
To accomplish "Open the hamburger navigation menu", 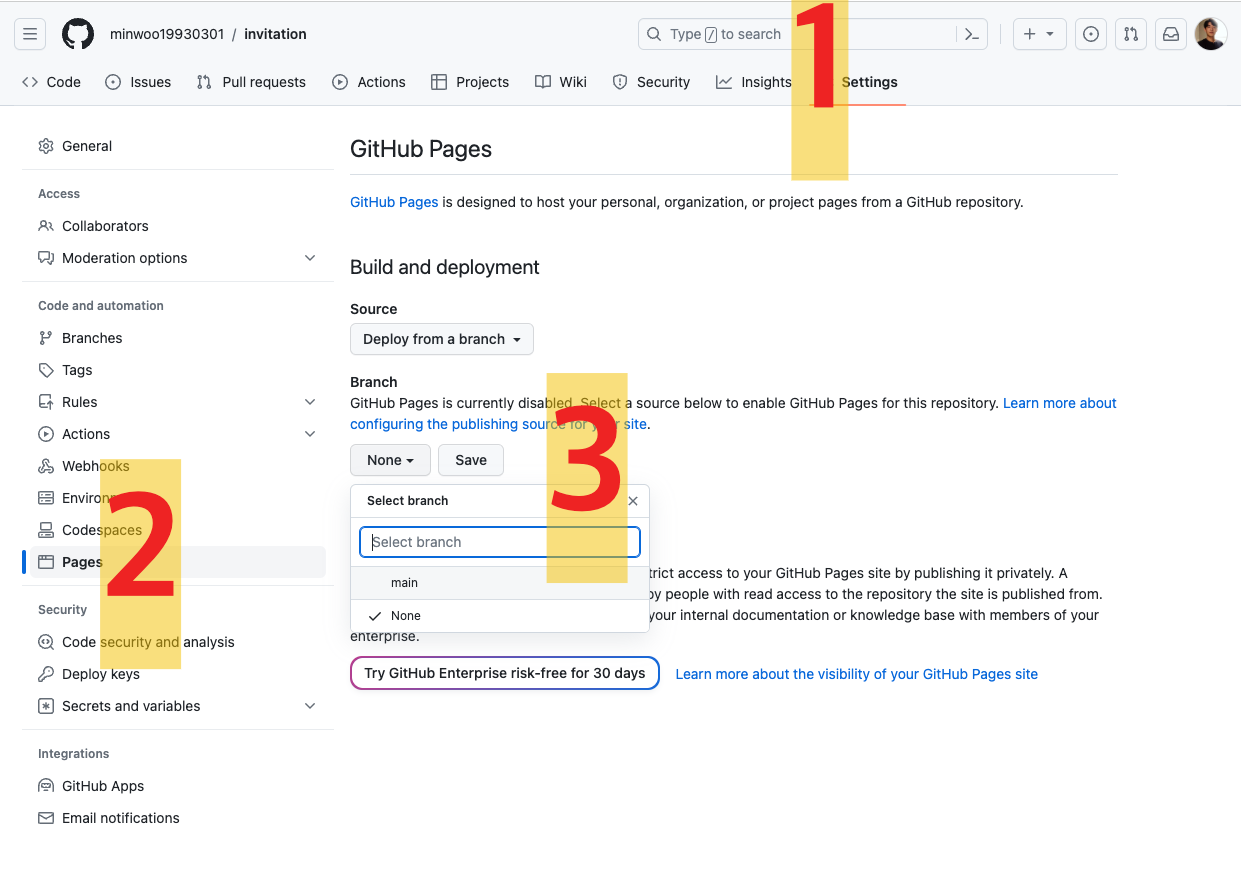I will (30, 34).
